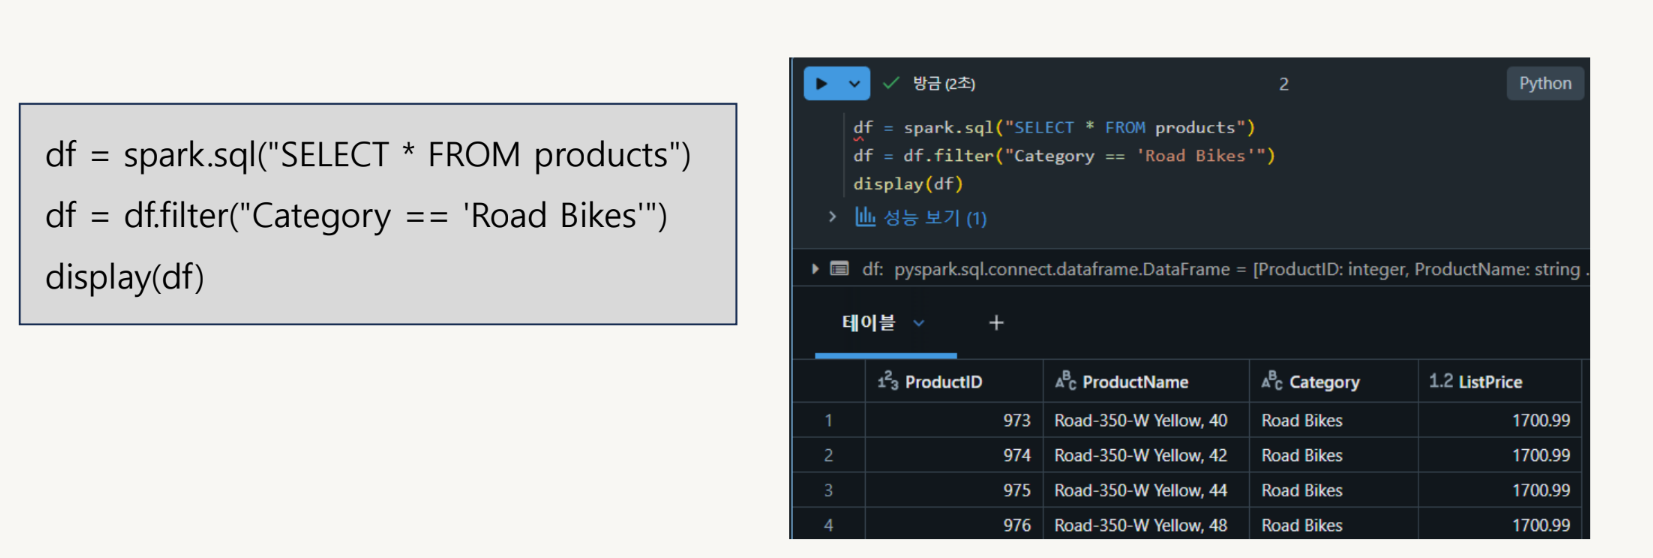
Task: Select row number 1 in the table
Action: (x=828, y=421)
